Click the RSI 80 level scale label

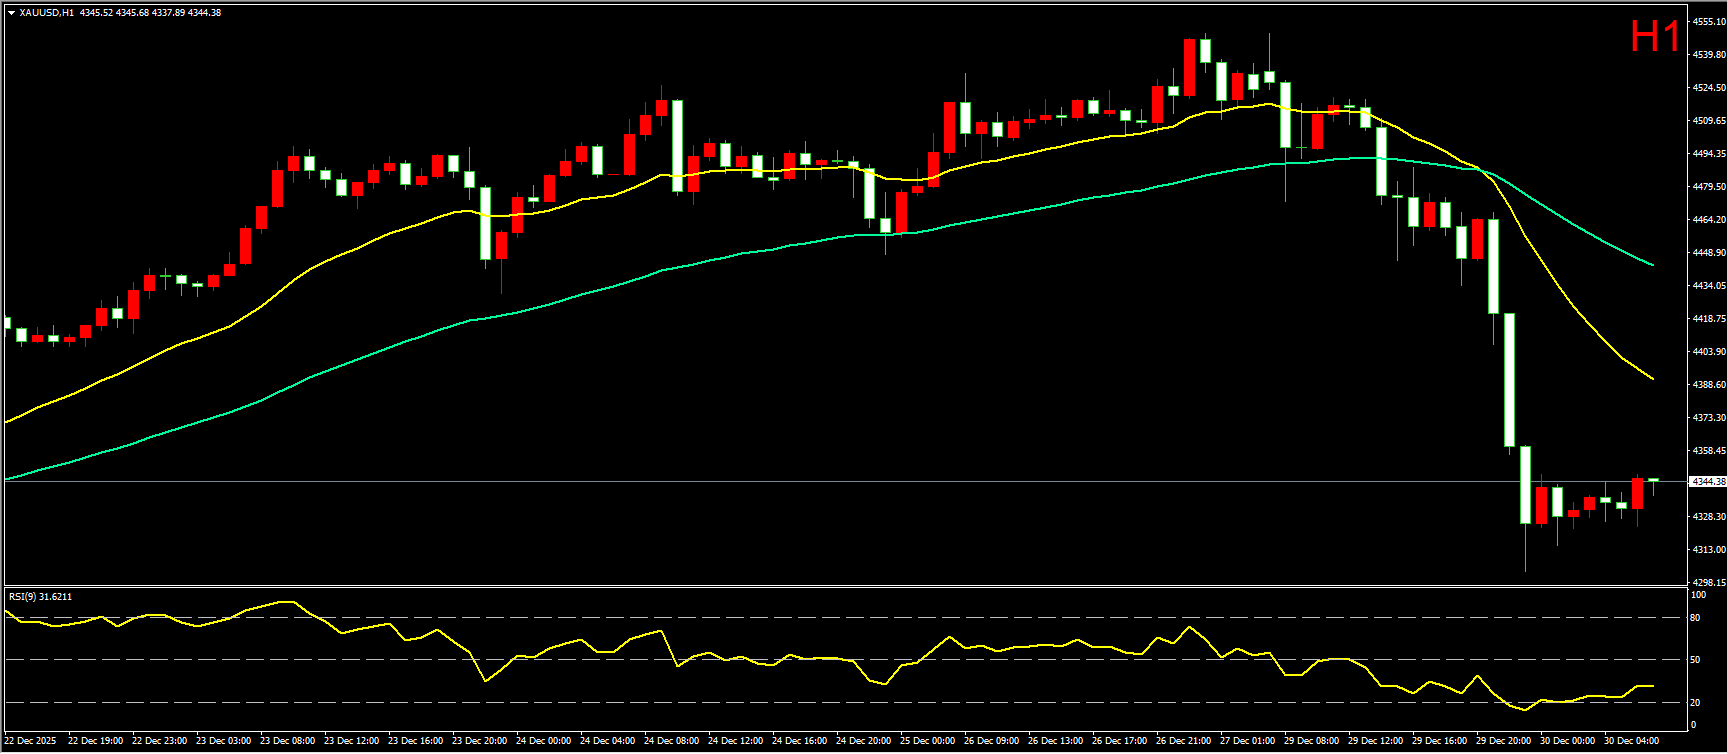[x=1696, y=618]
